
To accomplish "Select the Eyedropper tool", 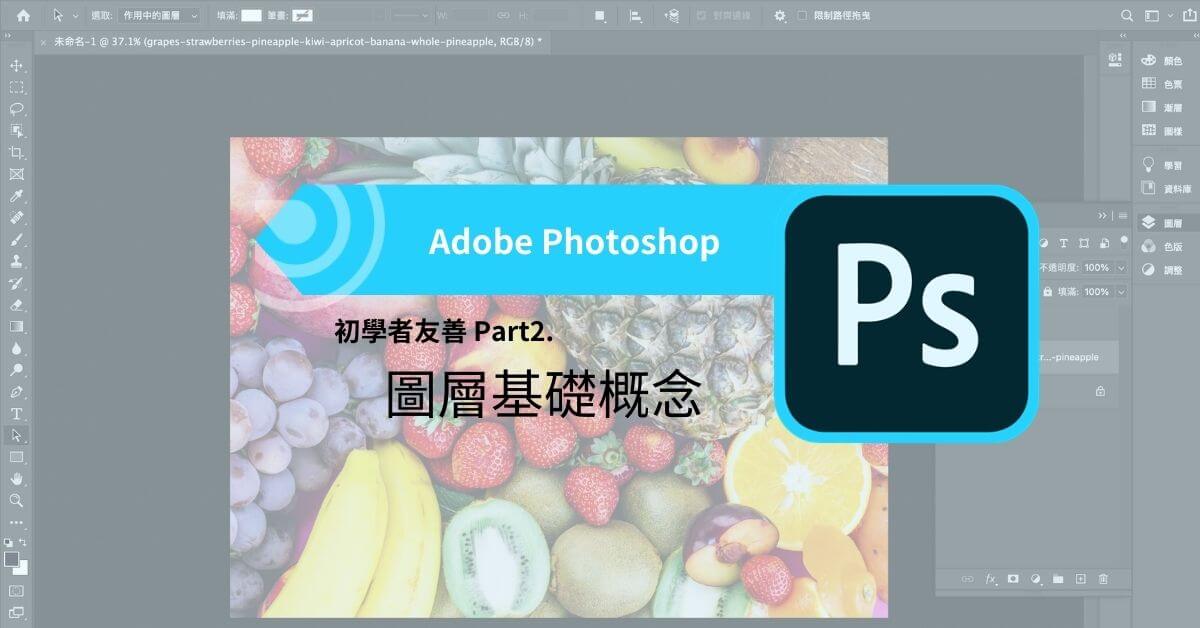I will 16,196.
